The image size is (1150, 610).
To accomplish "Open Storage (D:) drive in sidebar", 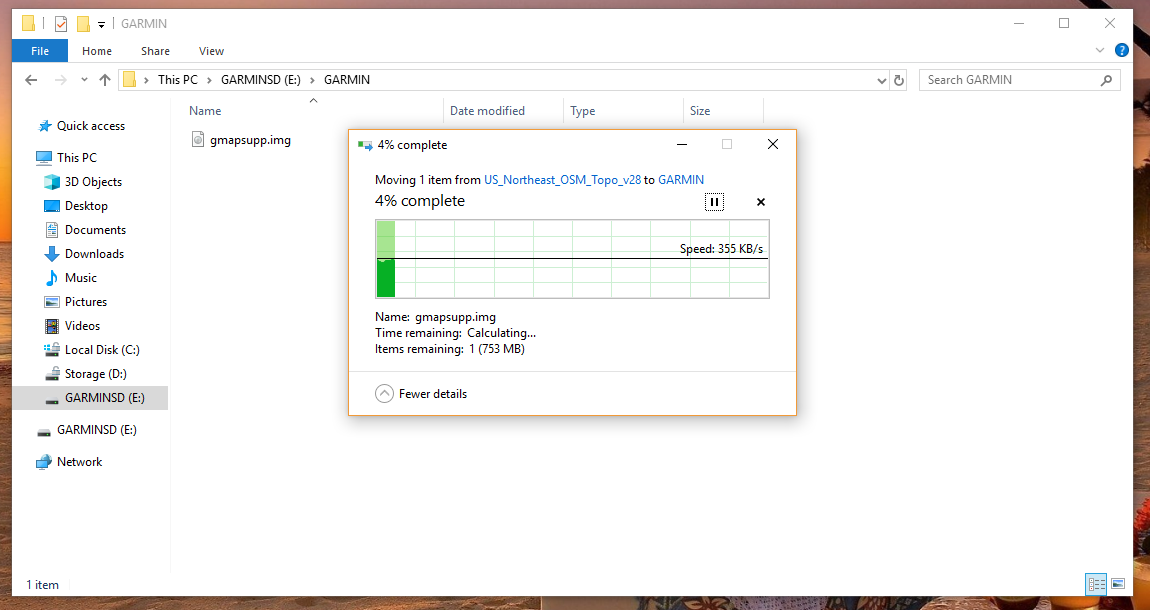I will (95, 374).
